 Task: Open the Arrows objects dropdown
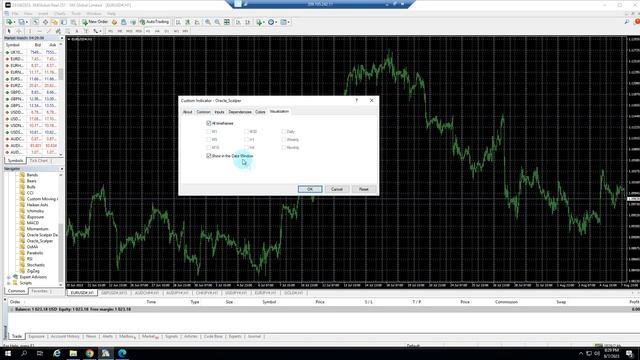click(x=97, y=31)
